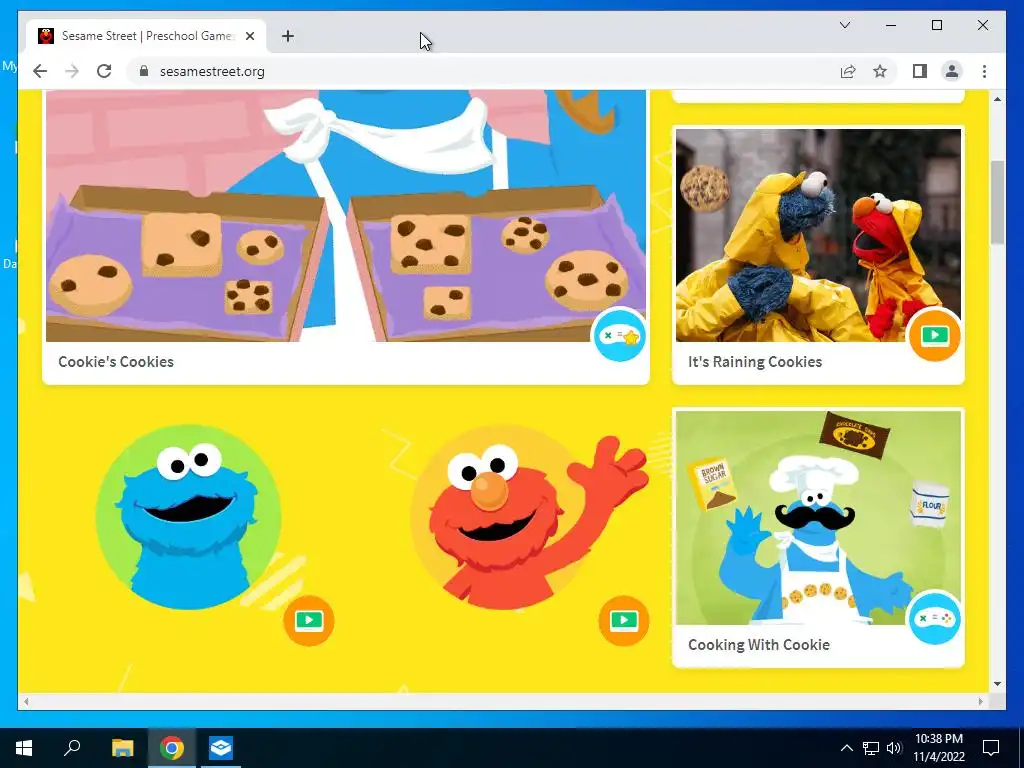Bookmark this page with the star icon
Viewport: 1024px width, 768px height.
coord(880,71)
